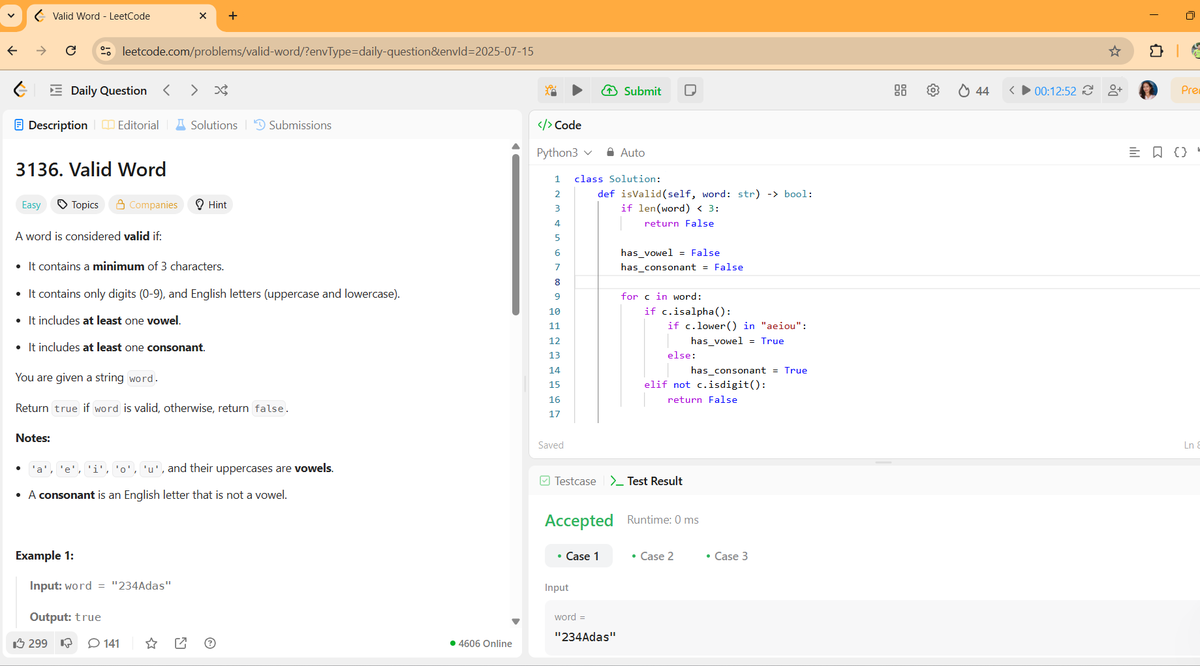This screenshot has width=1200, height=666.
Task: Go to the previous question arrow
Action: point(166,90)
